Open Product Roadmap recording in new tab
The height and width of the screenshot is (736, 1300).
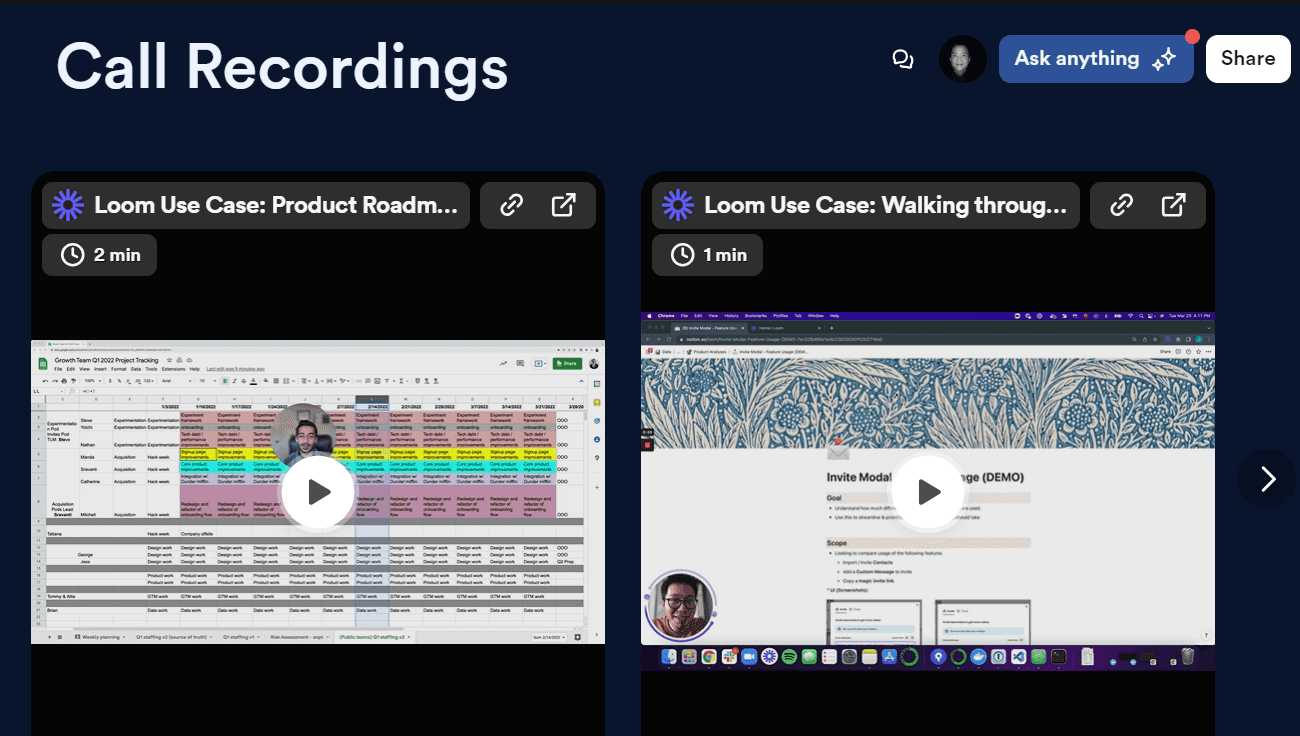[x=564, y=206]
